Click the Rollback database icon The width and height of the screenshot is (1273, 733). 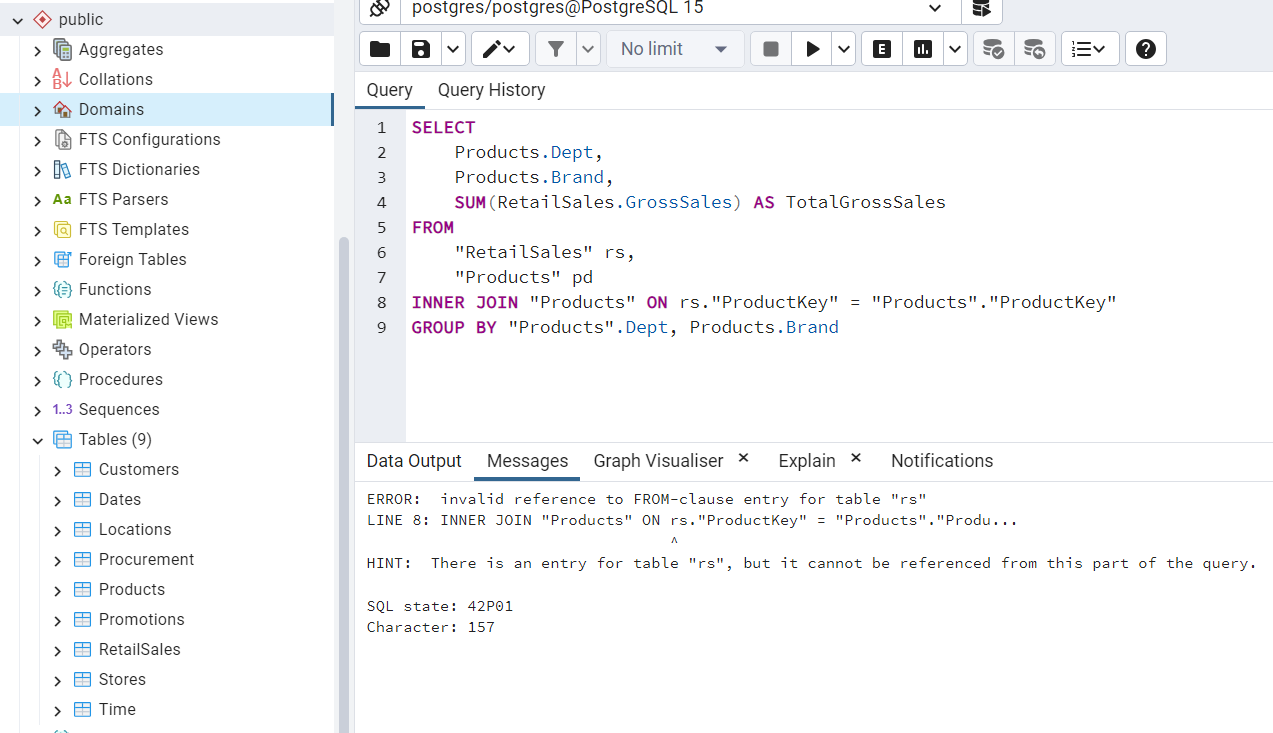click(x=1034, y=49)
